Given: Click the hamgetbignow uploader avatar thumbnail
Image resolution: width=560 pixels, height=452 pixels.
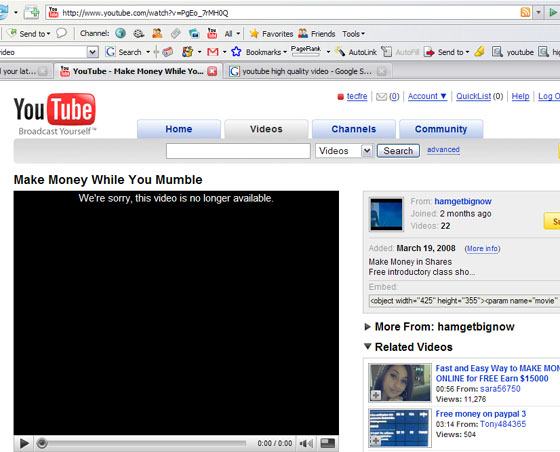Looking at the screenshot, I should coord(386,214).
